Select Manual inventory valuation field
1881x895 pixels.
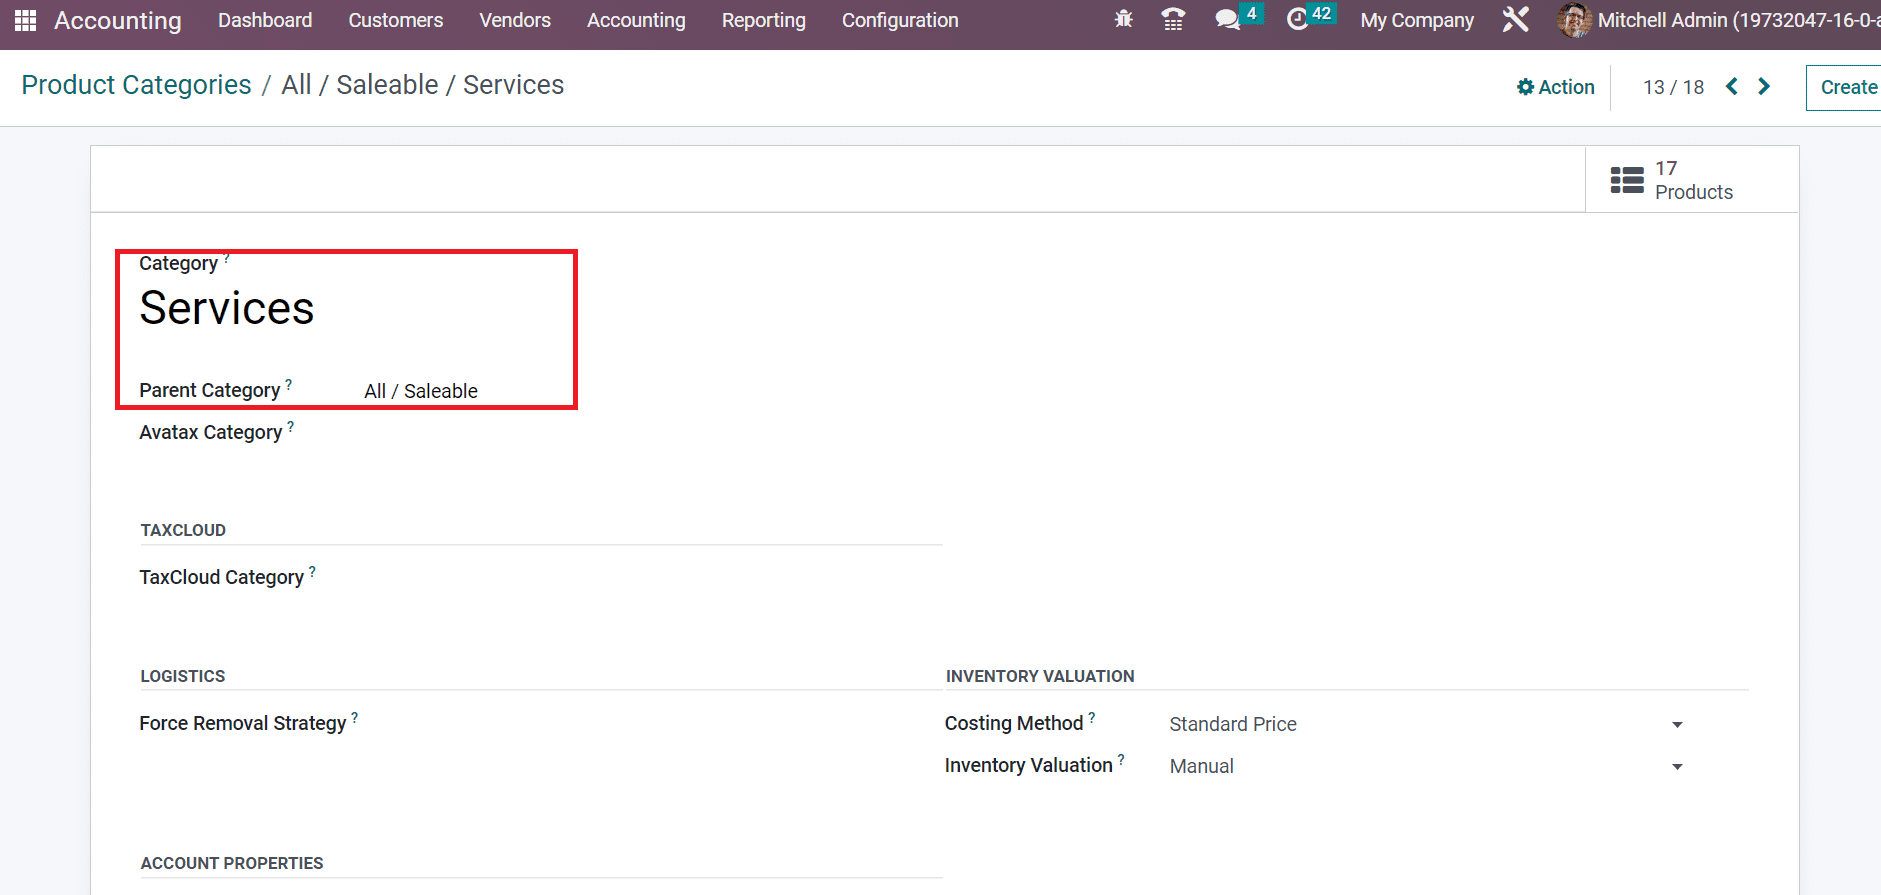(1427, 766)
